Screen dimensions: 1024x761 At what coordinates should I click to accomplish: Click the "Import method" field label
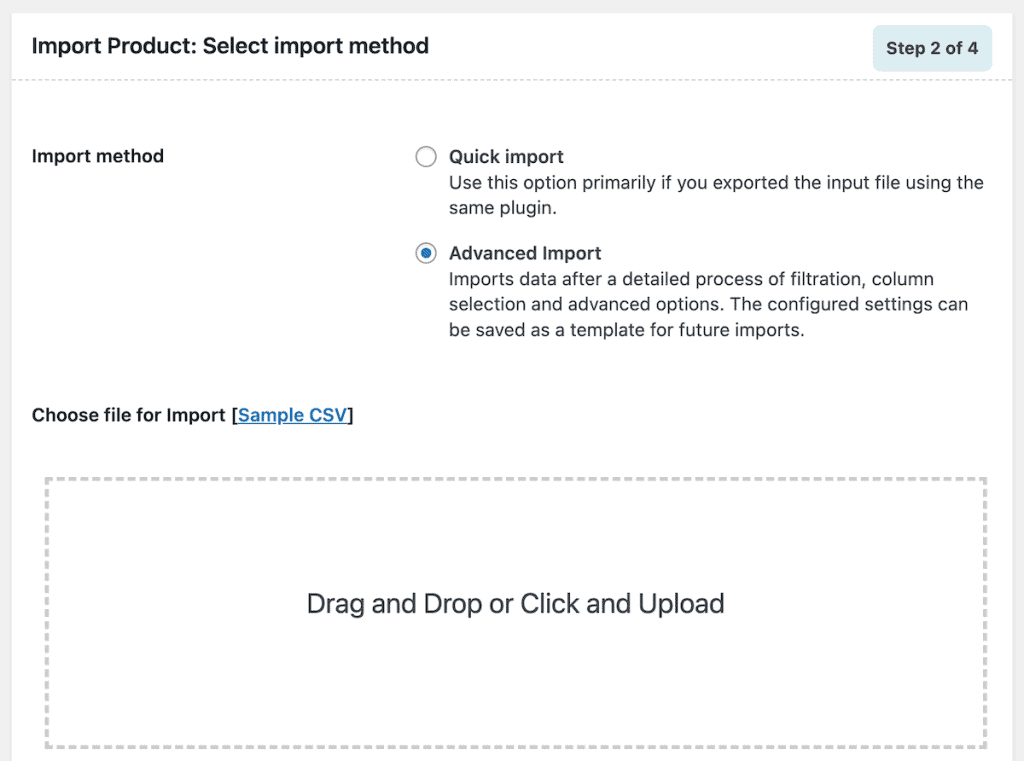click(x=98, y=156)
